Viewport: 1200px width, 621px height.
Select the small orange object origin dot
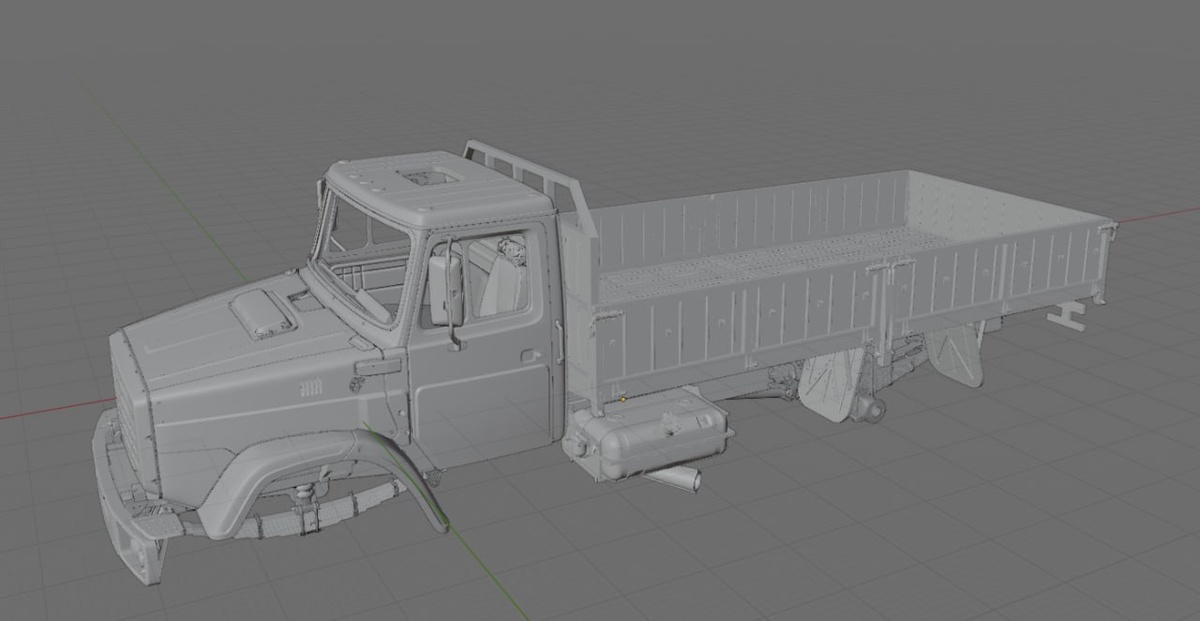(x=624, y=398)
